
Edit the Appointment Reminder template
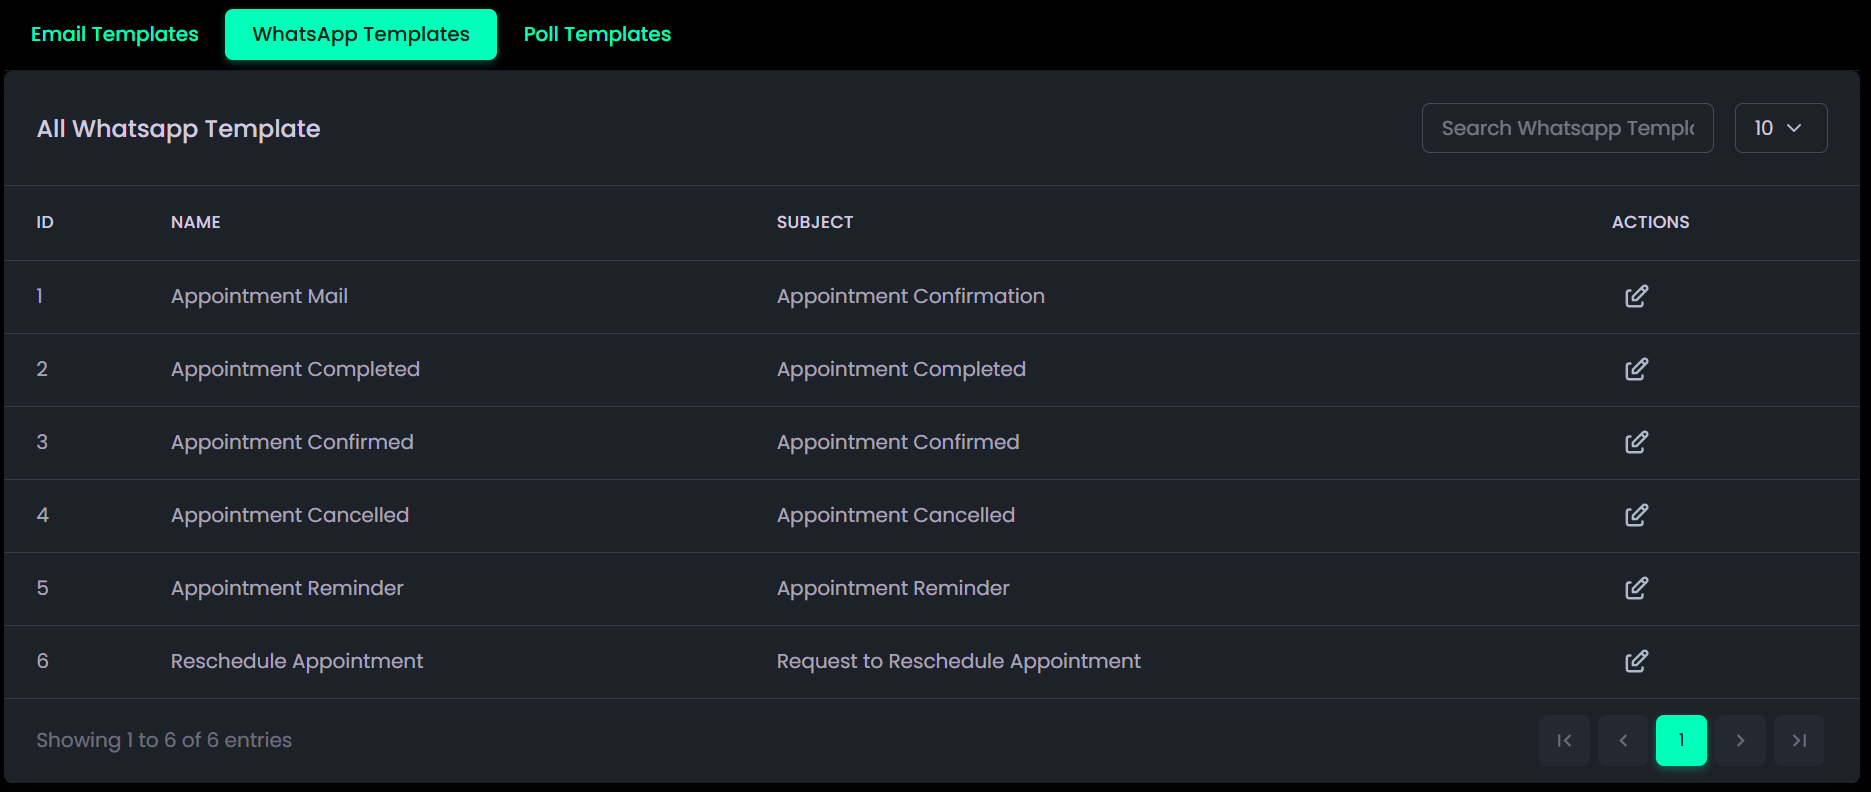pyautogui.click(x=1636, y=588)
